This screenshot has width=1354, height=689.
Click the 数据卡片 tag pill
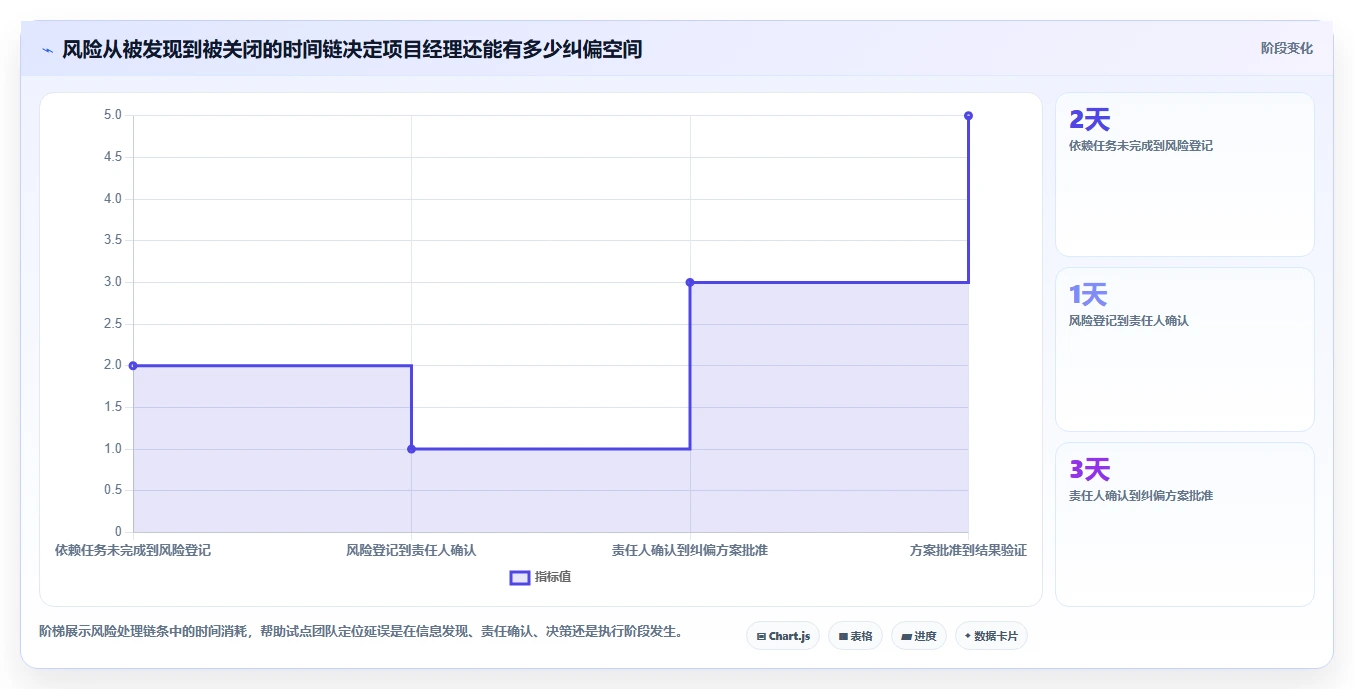991,636
